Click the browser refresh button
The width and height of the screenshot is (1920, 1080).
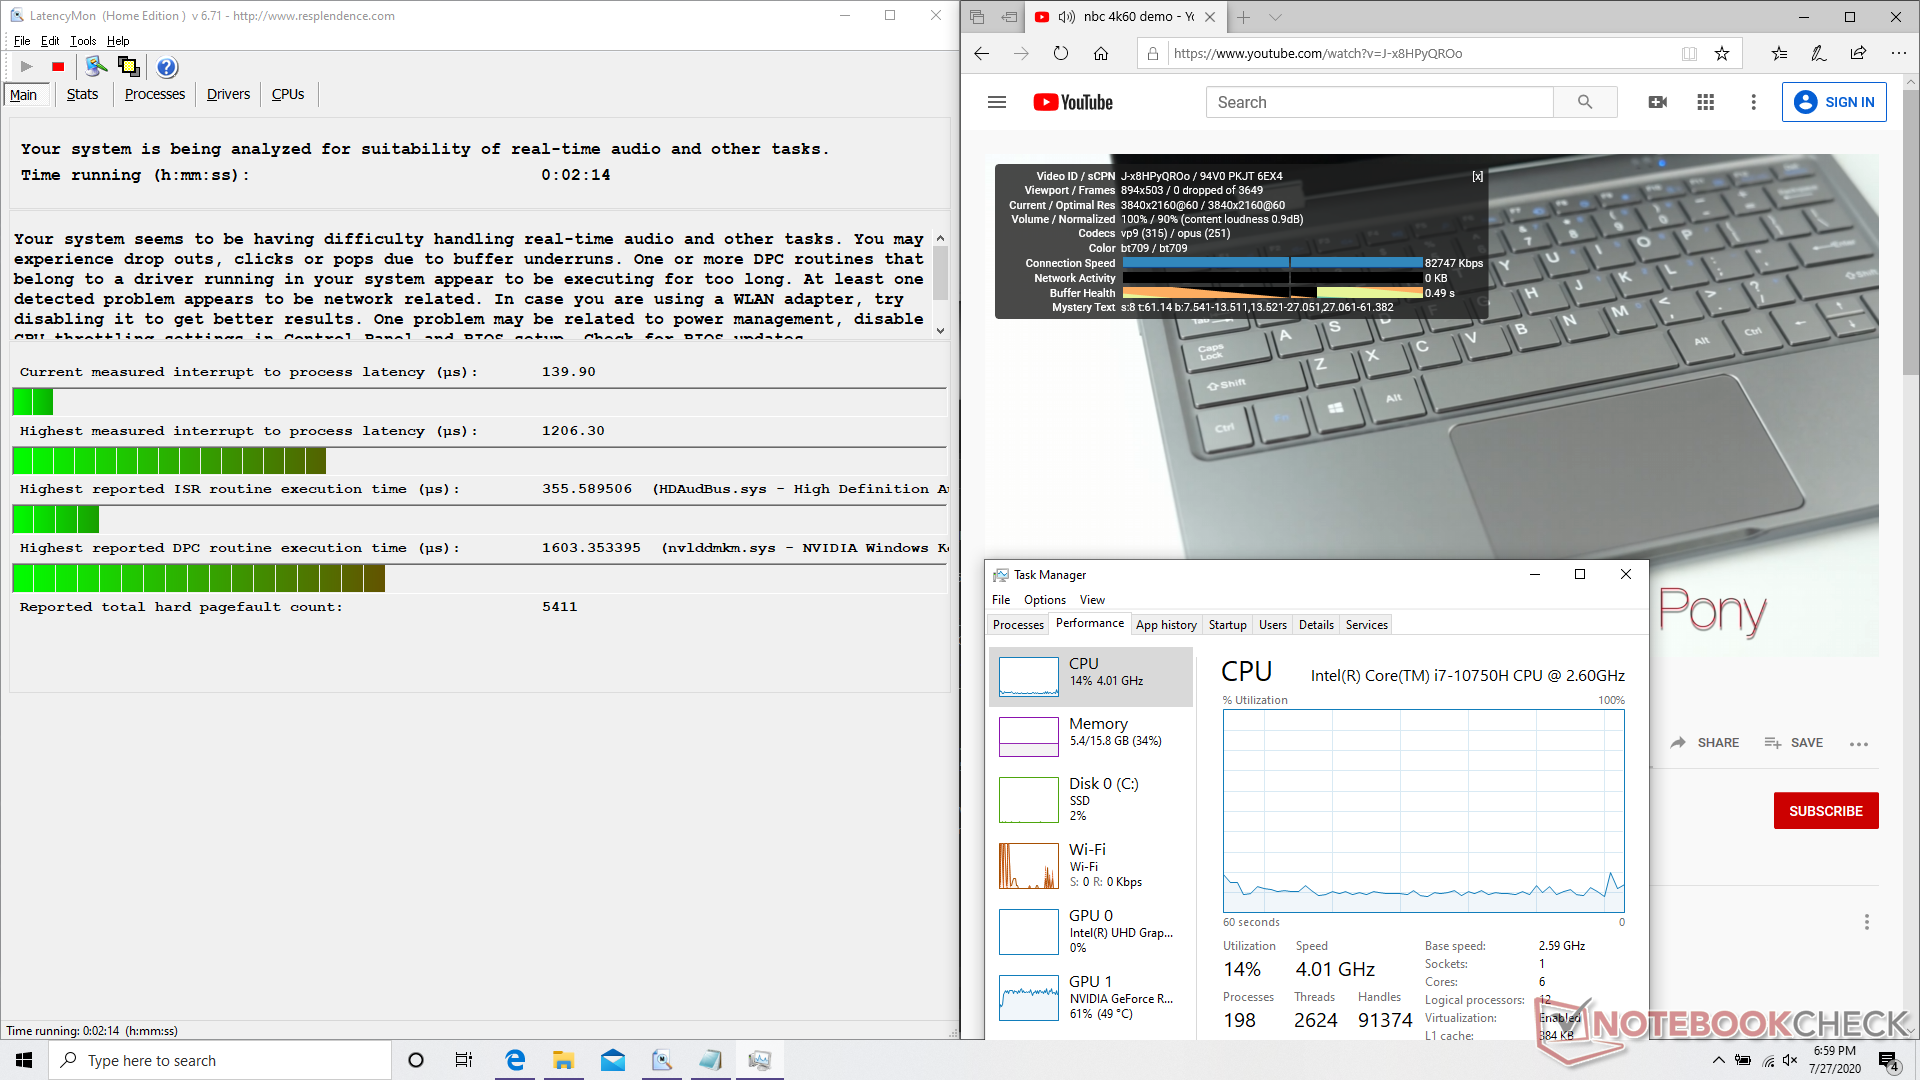[x=1061, y=54]
